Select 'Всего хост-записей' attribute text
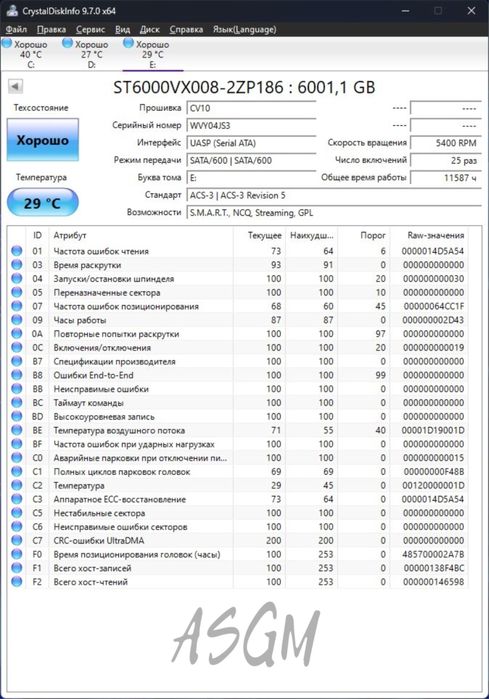 (x=92, y=568)
